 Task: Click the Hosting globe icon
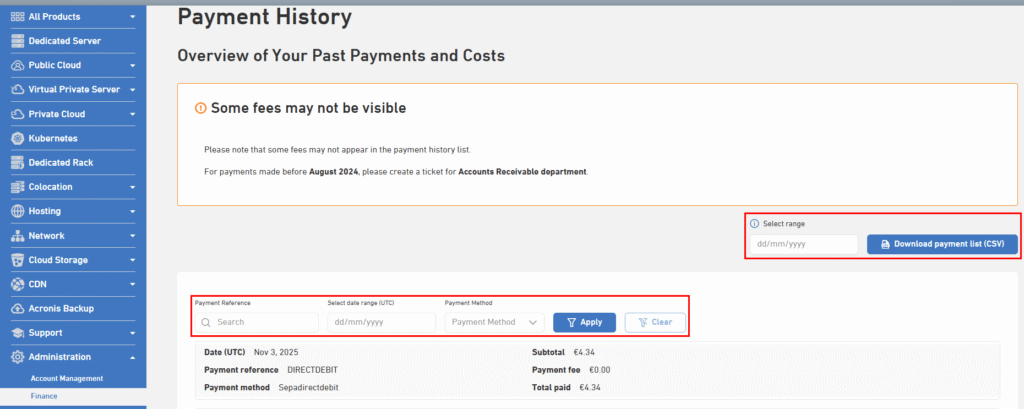point(17,211)
